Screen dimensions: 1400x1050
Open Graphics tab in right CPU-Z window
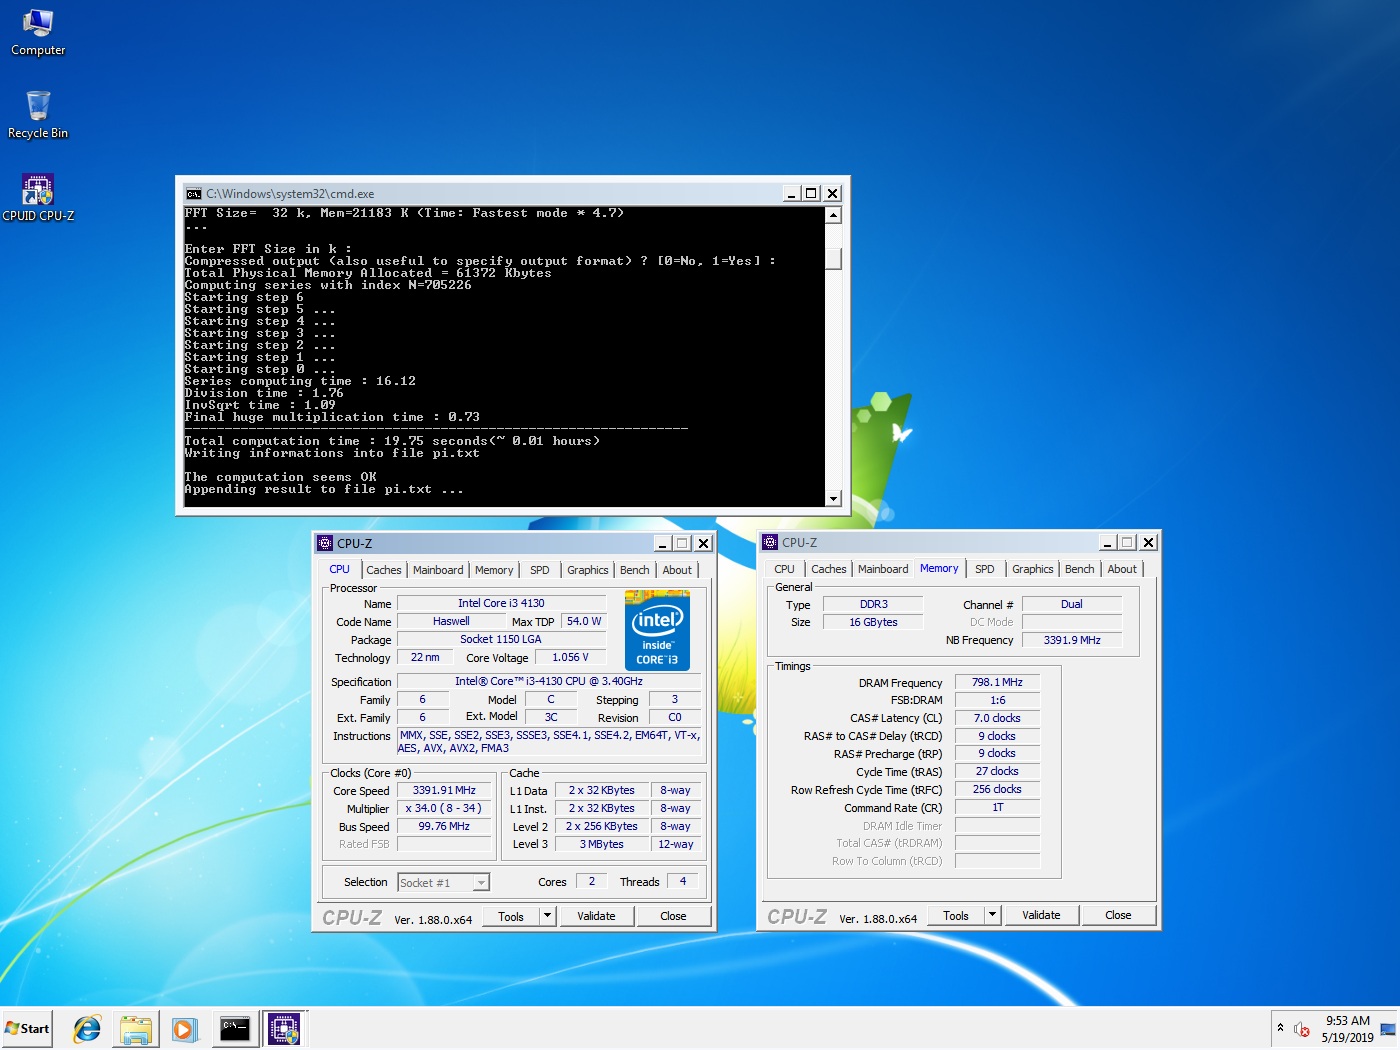(x=1033, y=569)
